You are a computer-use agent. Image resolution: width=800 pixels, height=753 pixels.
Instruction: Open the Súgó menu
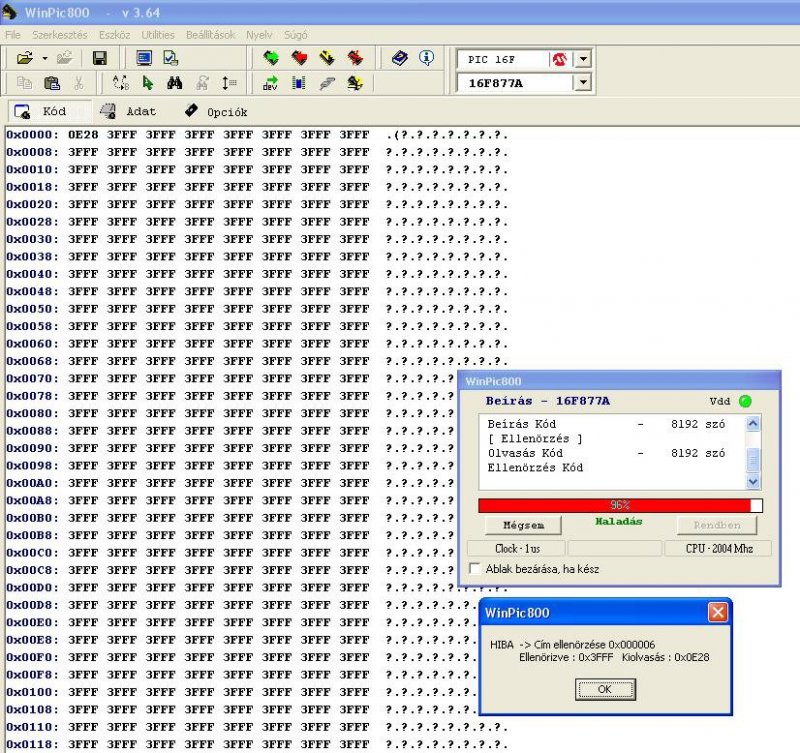click(295, 35)
